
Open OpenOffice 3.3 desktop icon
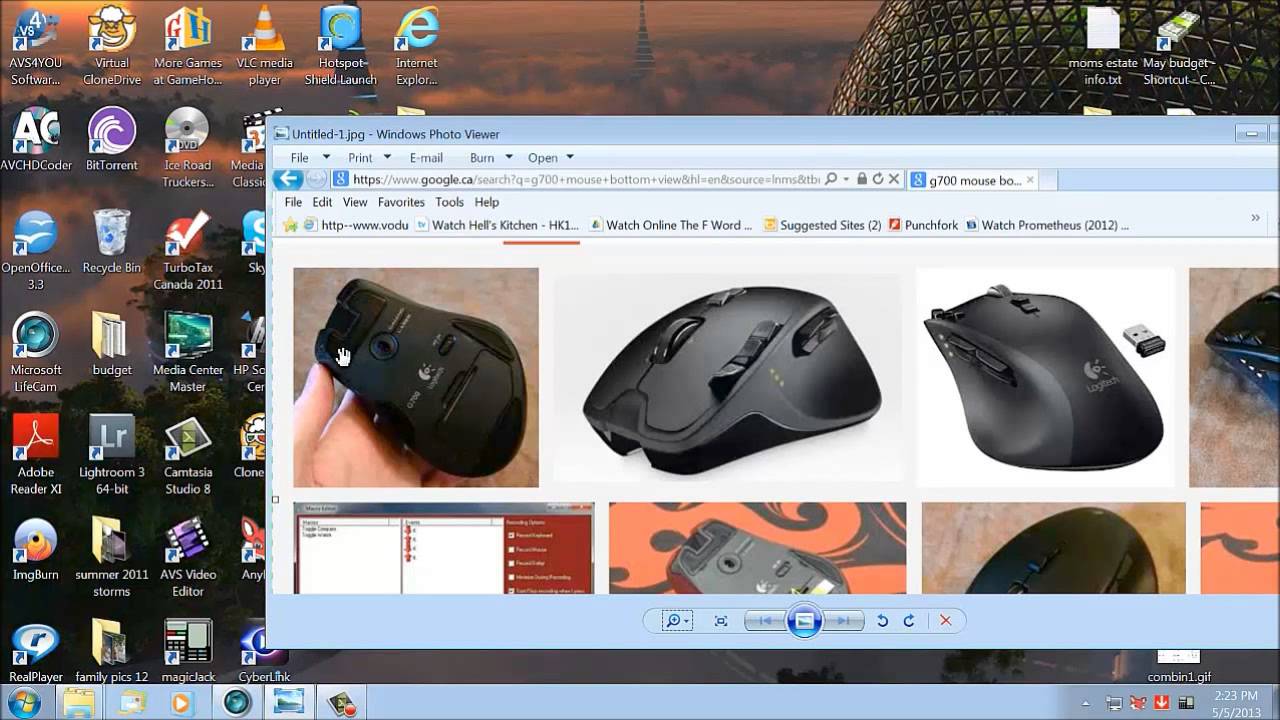point(35,250)
